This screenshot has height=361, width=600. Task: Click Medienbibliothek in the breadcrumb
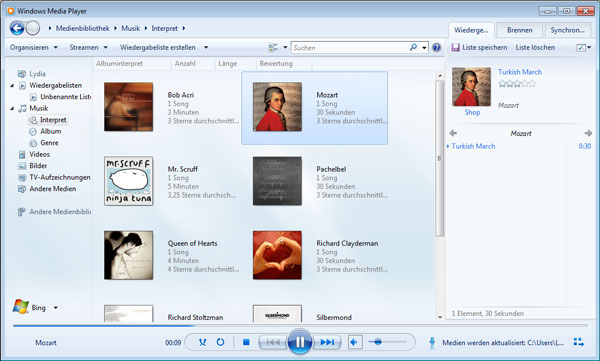[x=82, y=28]
